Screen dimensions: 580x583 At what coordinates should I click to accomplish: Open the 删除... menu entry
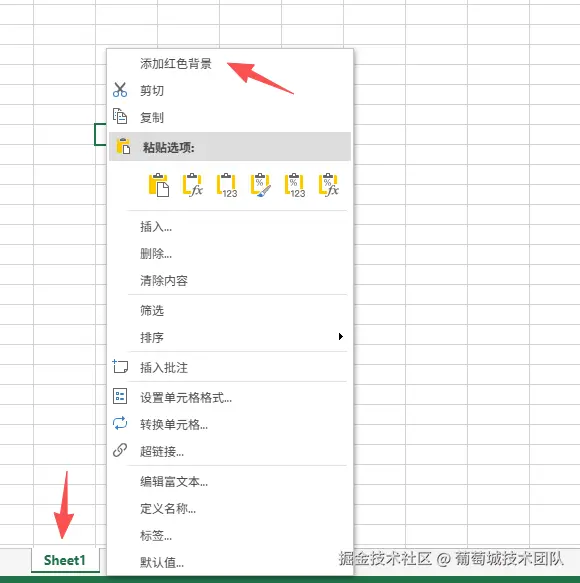(x=230, y=254)
